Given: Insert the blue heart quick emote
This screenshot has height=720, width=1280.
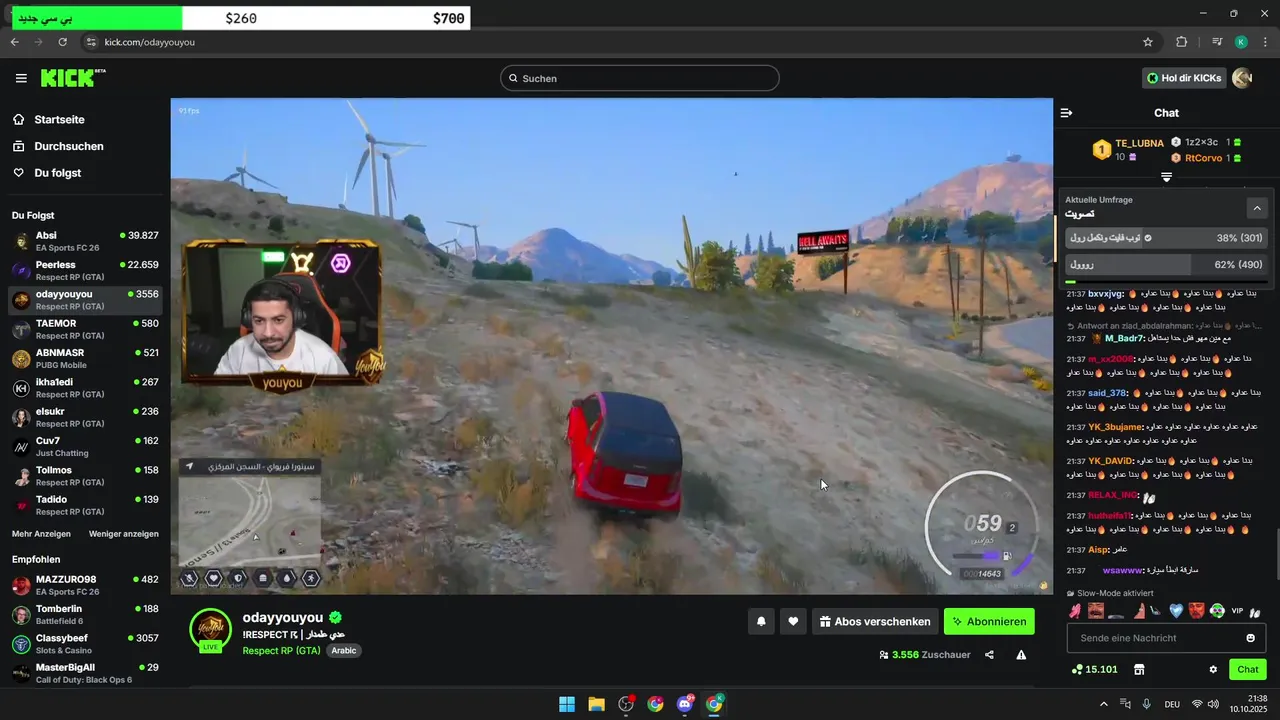Looking at the screenshot, I should [1176, 611].
